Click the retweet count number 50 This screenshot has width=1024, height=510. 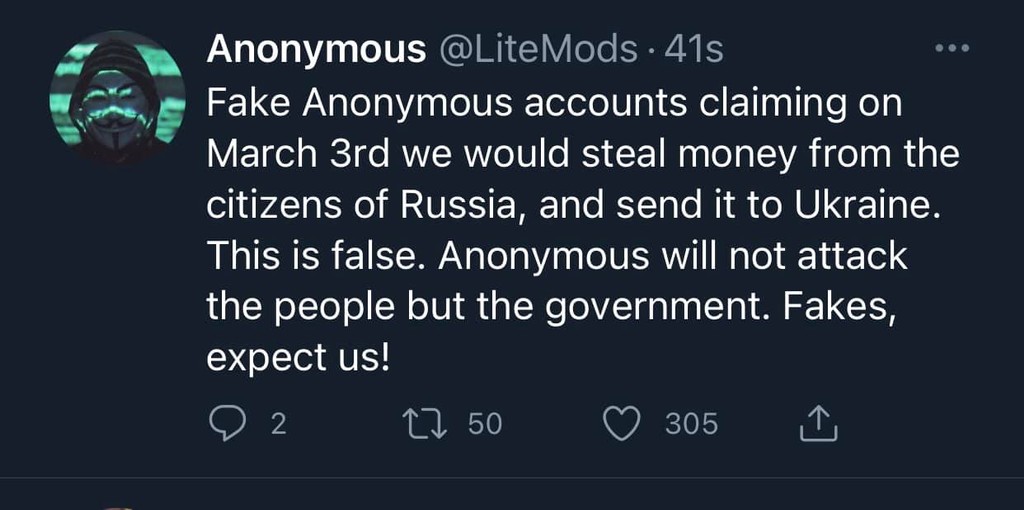click(485, 424)
